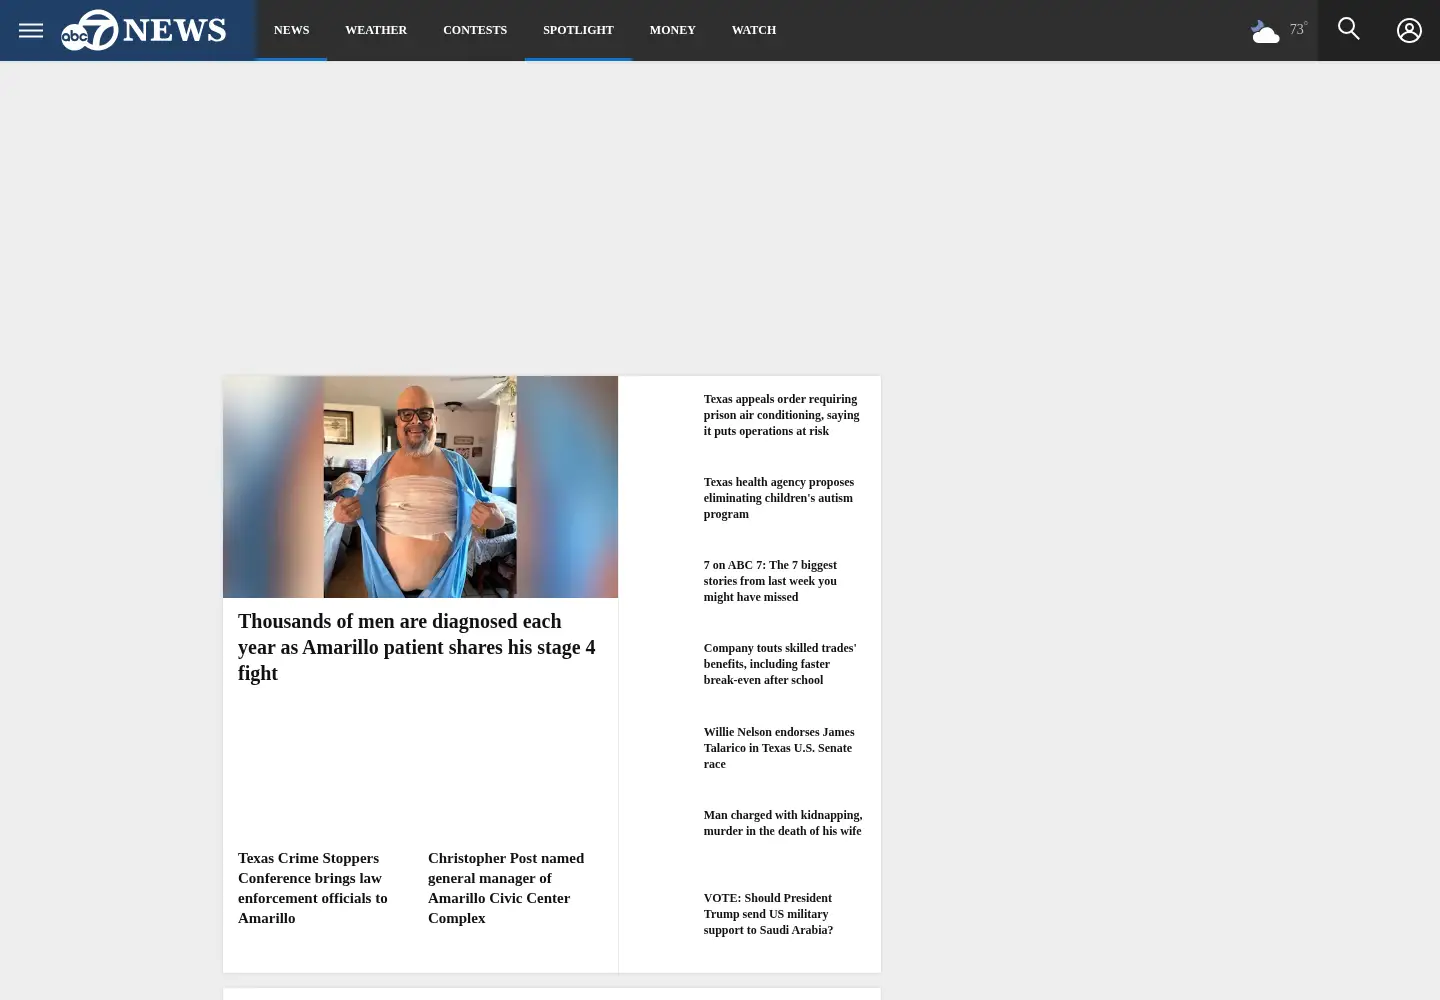Screen dimensions: 1440x1000
Task: Click the ABC 7 News logo
Action: point(143,30)
